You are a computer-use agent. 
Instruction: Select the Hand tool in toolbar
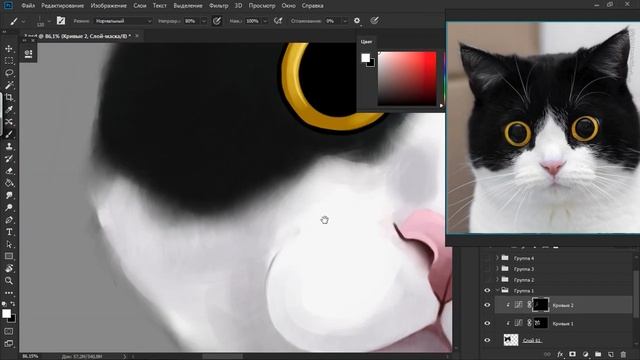point(9,269)
